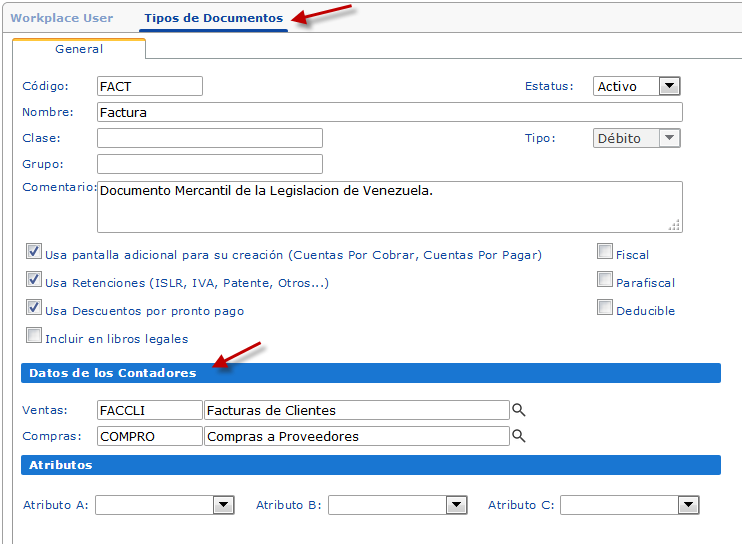
Task: Enable 'Incluir en libros legales' checkbox
Action: pos(34,335)
